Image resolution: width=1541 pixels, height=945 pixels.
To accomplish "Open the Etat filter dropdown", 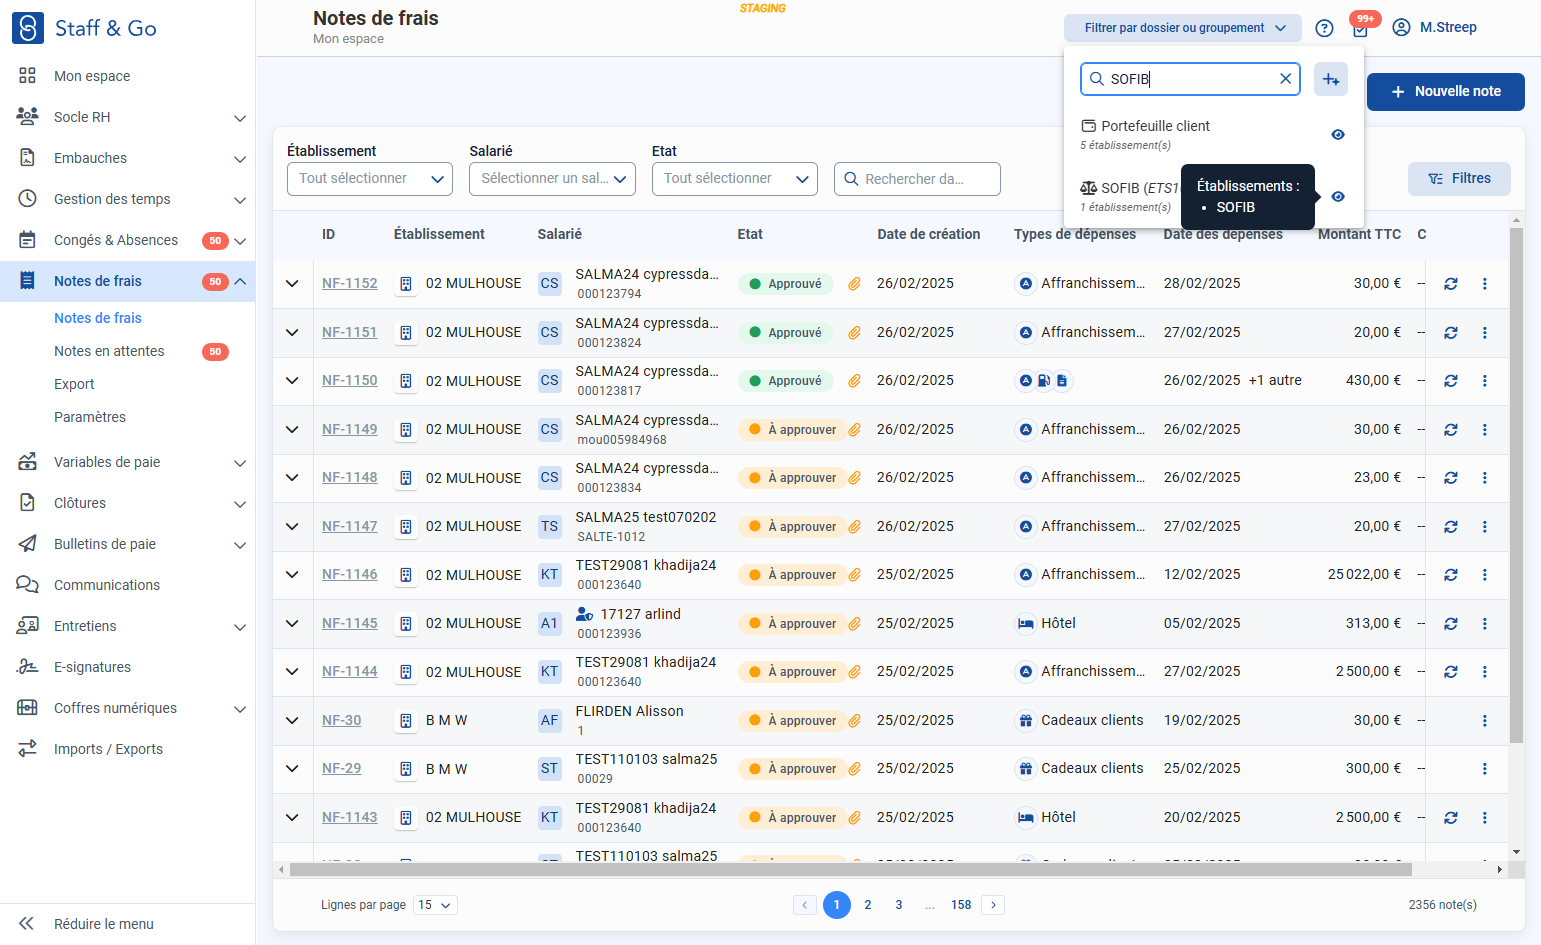I will [735, 179].
